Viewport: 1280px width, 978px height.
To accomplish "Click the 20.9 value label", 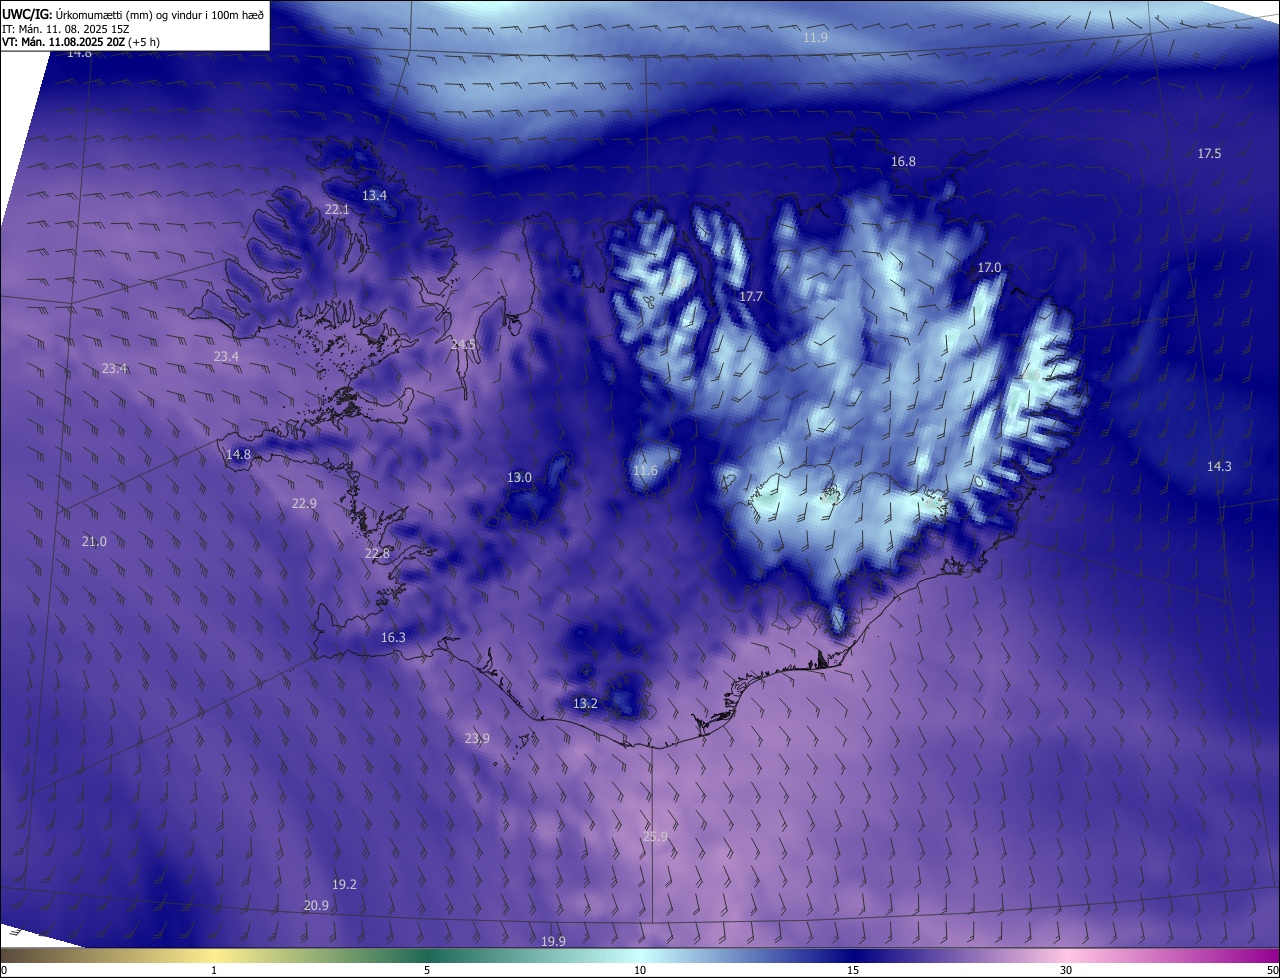I will (316, 905).
